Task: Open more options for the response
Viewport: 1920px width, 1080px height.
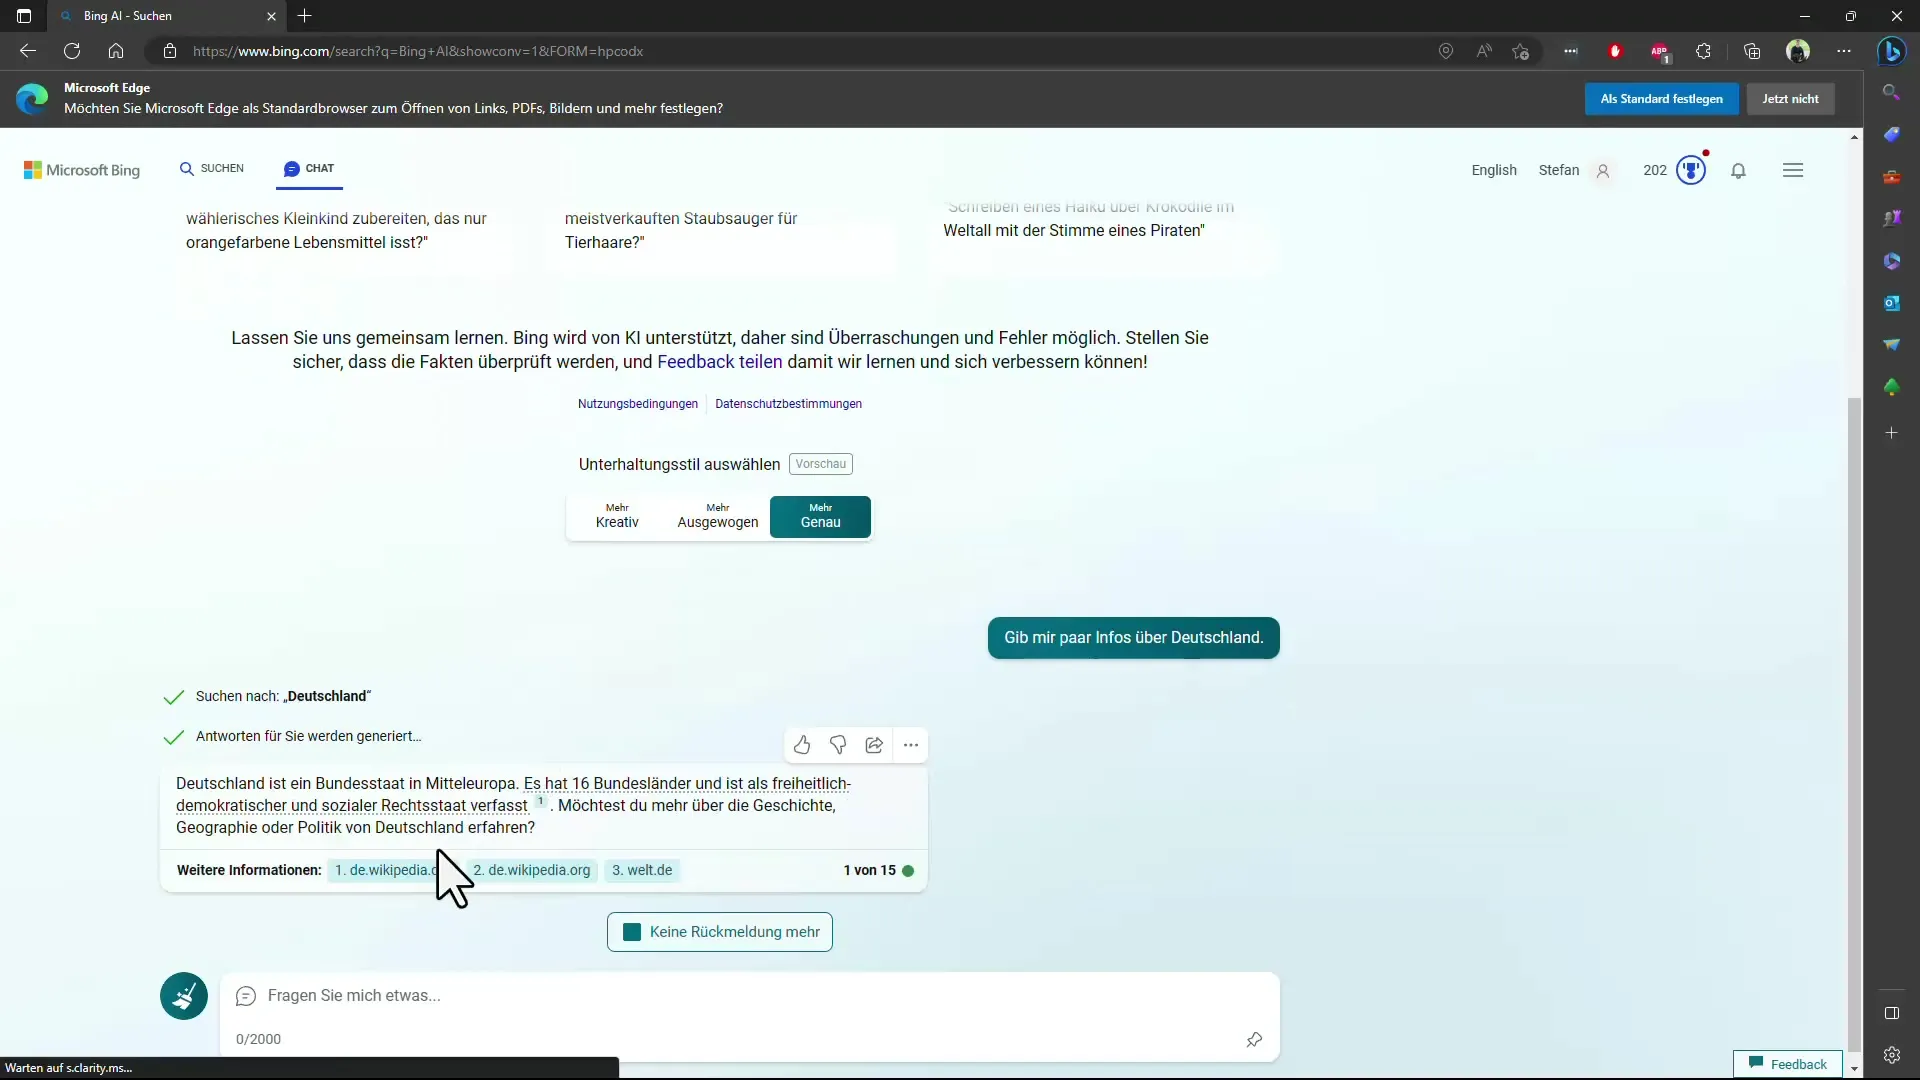Action: (x=910, y=745)
